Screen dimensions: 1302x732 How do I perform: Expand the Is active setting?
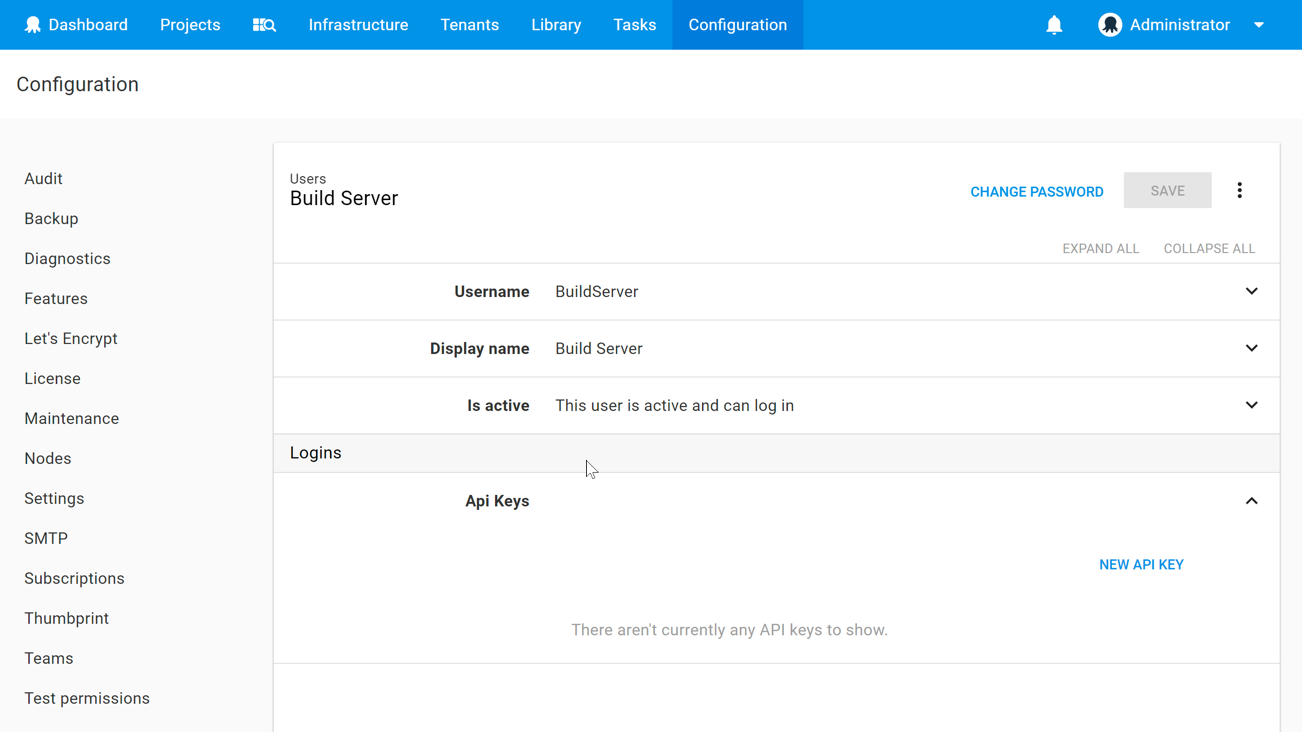point(1251,405)
